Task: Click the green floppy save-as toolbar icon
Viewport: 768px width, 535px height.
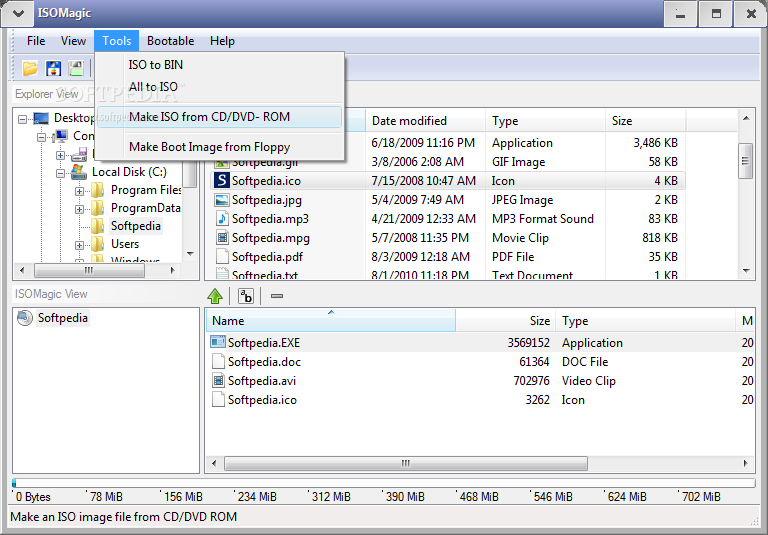Action: coord(76,68)
